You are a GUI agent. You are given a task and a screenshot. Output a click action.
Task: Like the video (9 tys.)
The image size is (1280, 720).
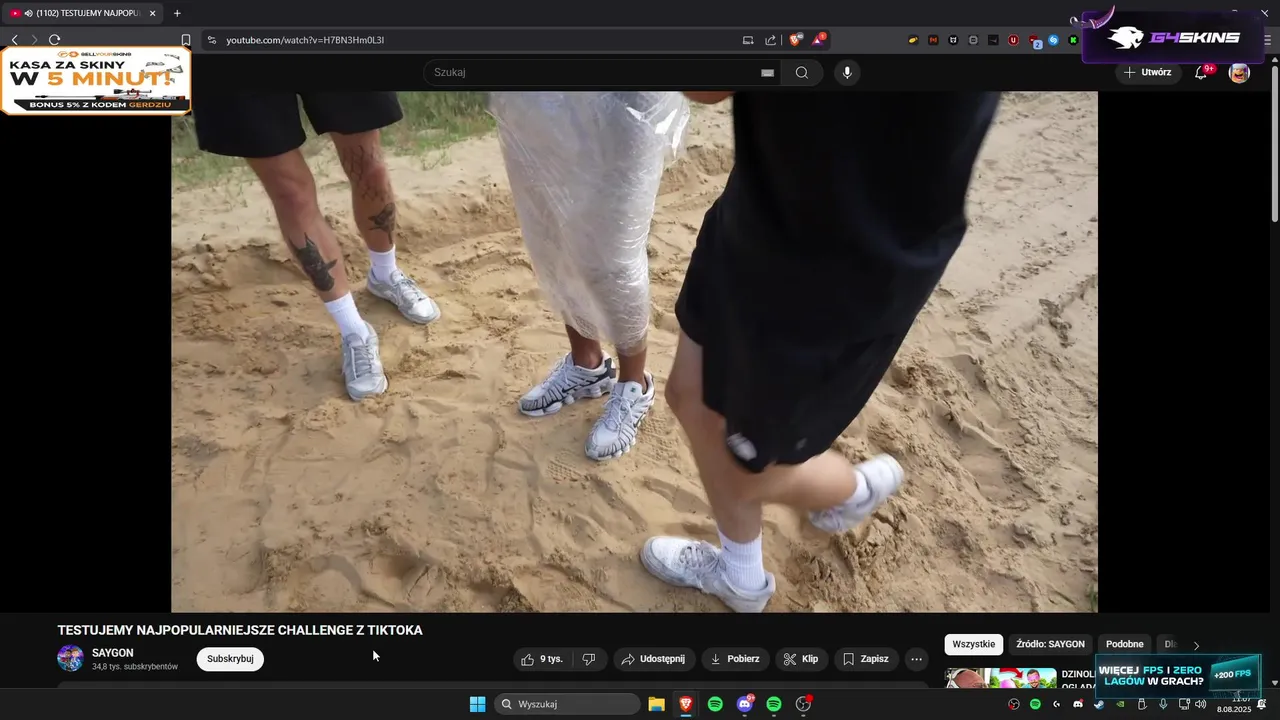pyautogui.click(x=542, y=659)
